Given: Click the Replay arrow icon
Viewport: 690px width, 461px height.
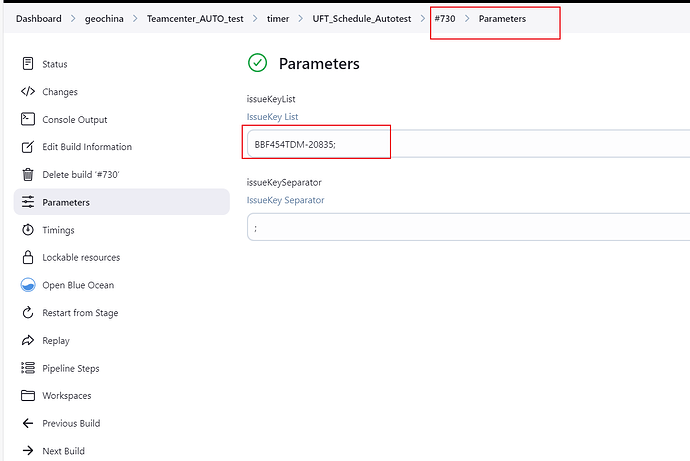Looking at the screenshot, I should [x=28, y=341].
